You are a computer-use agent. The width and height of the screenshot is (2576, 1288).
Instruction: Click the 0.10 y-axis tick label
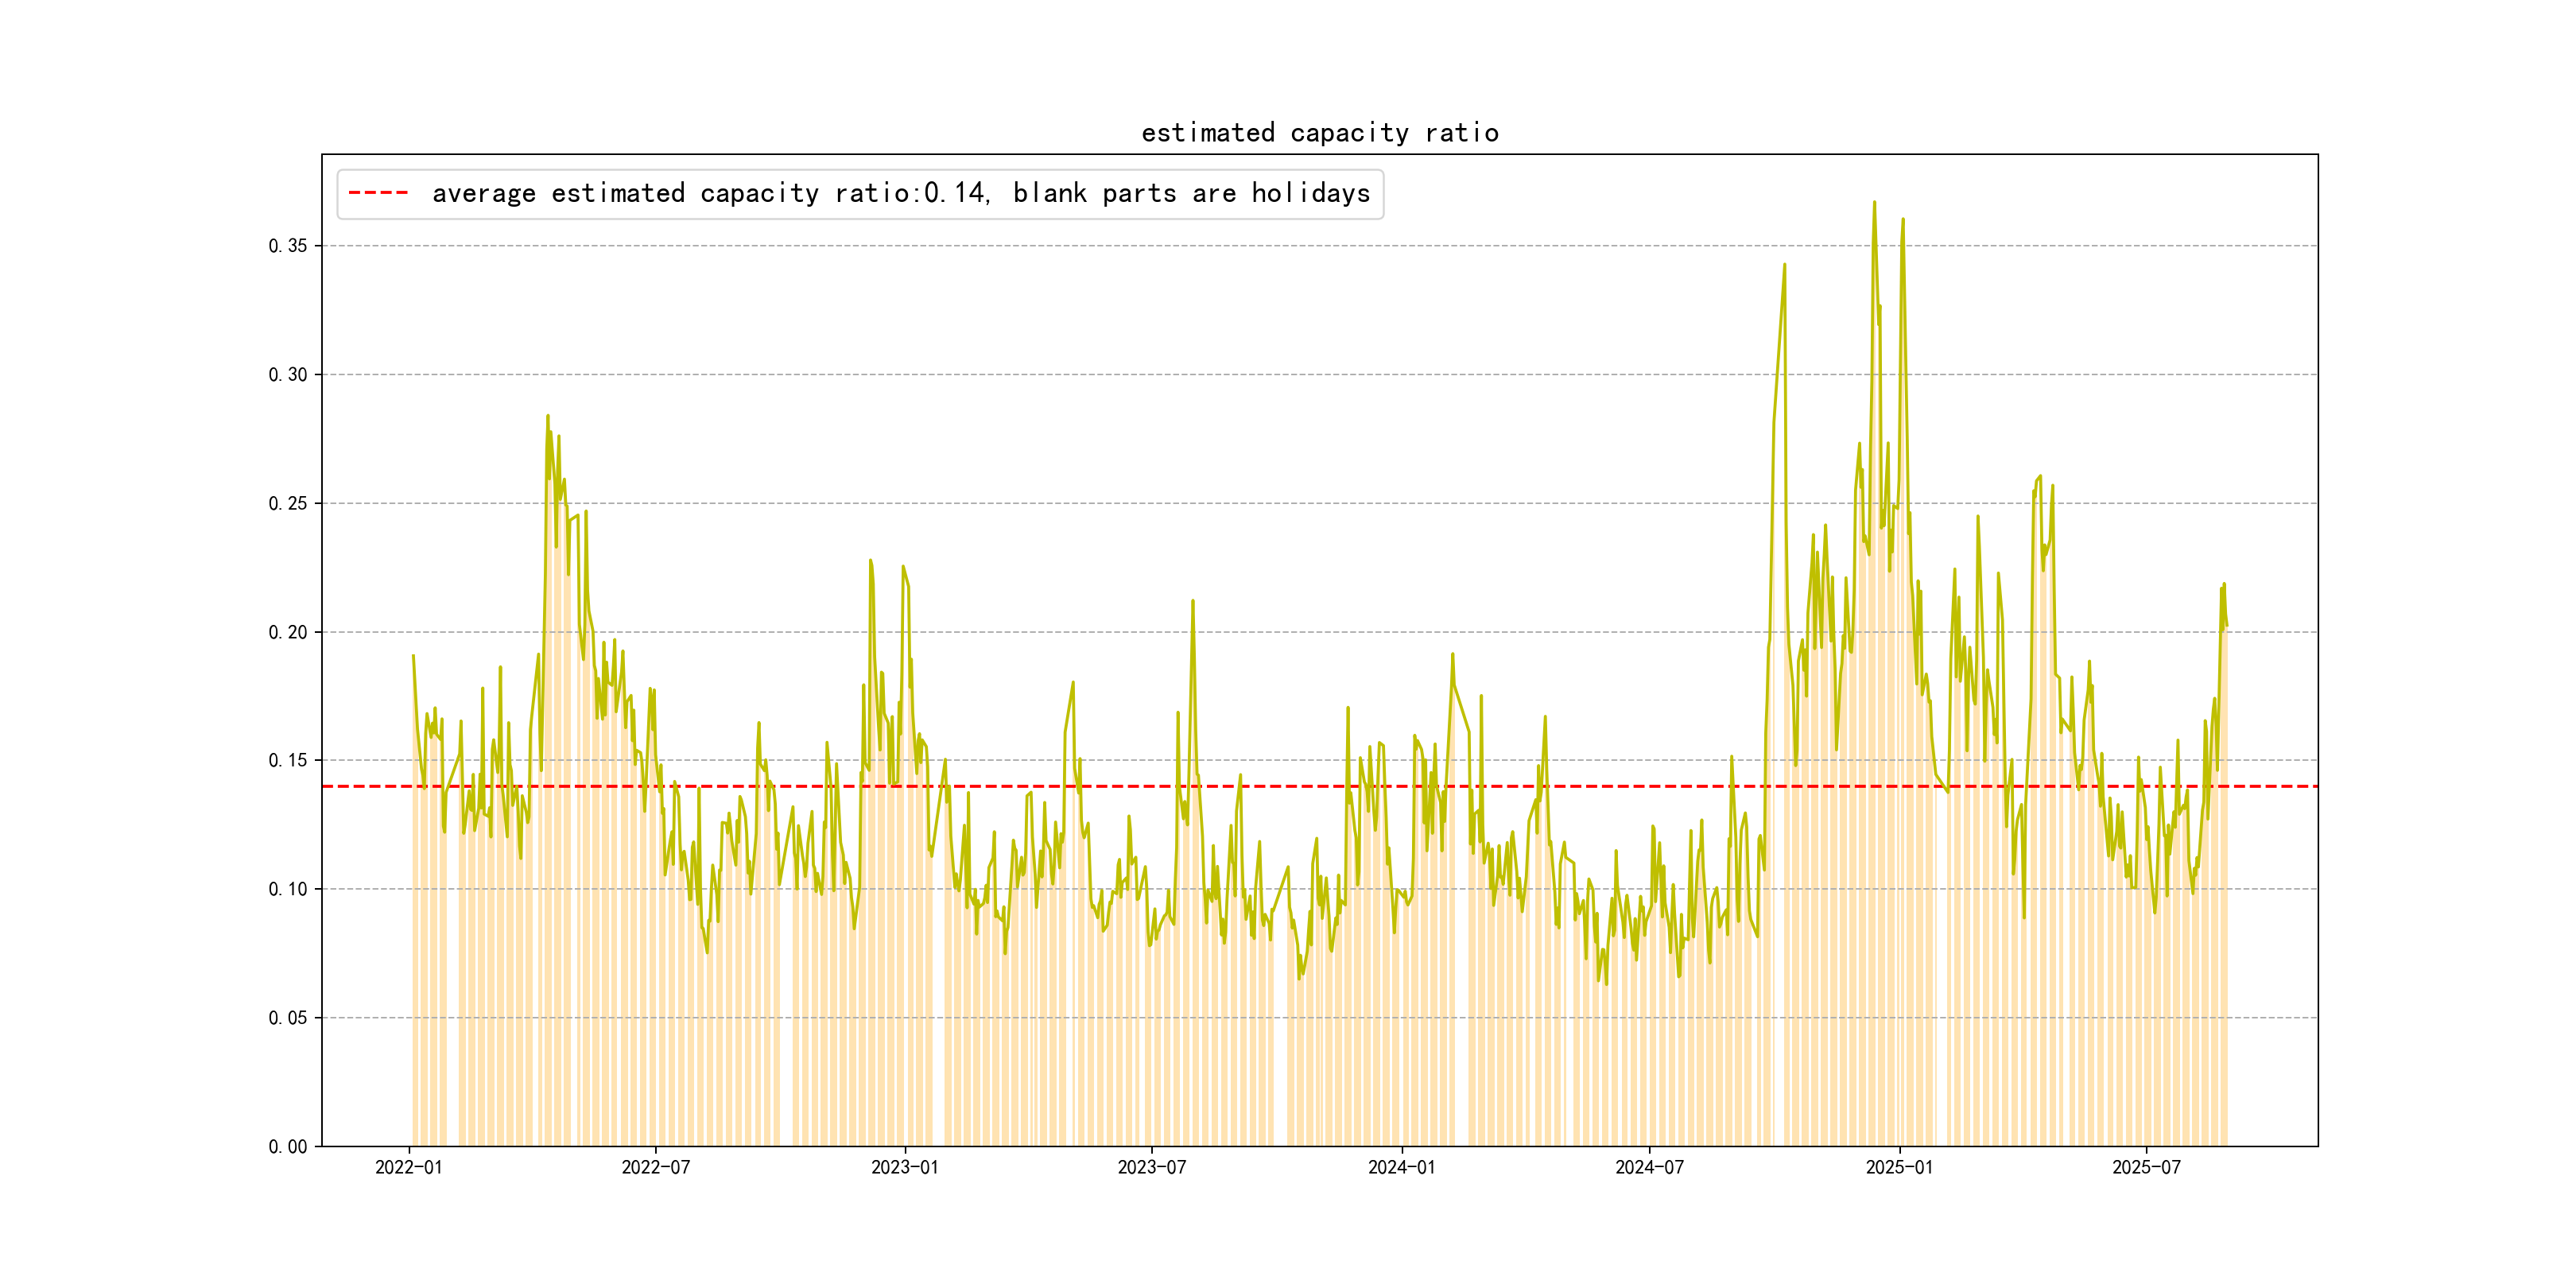(287, 889)
